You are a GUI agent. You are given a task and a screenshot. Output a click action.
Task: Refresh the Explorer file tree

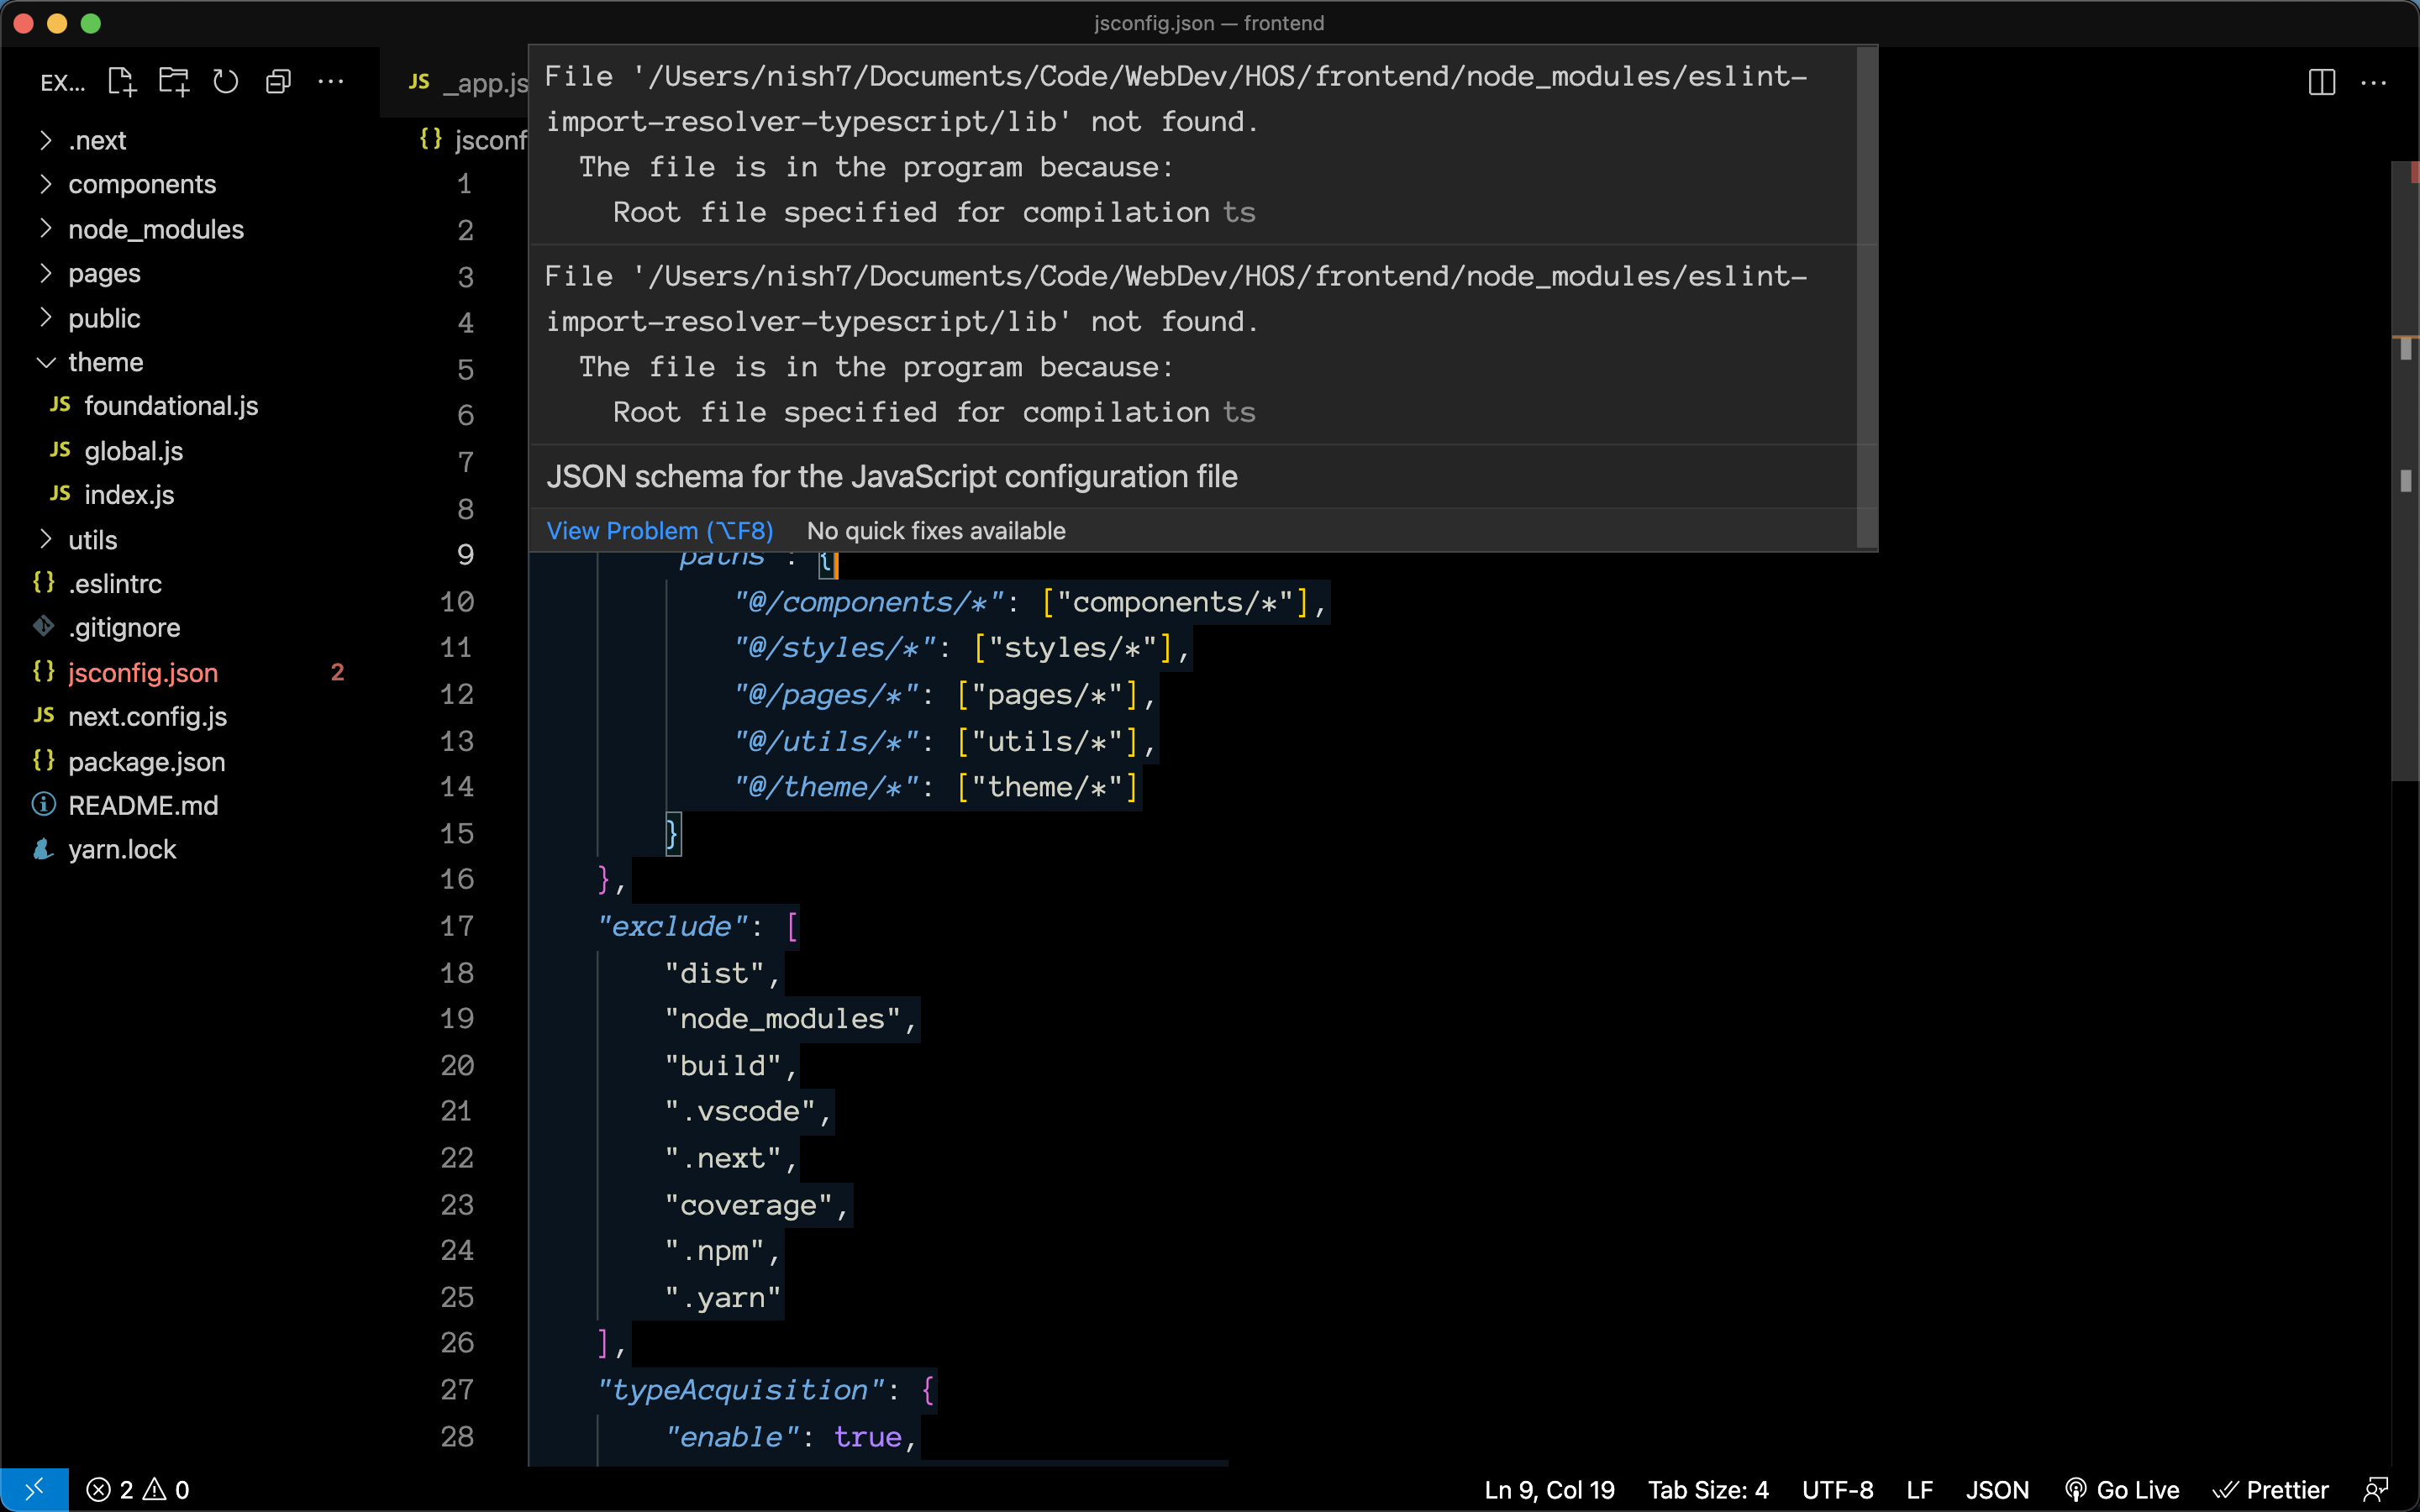[226, 82]
